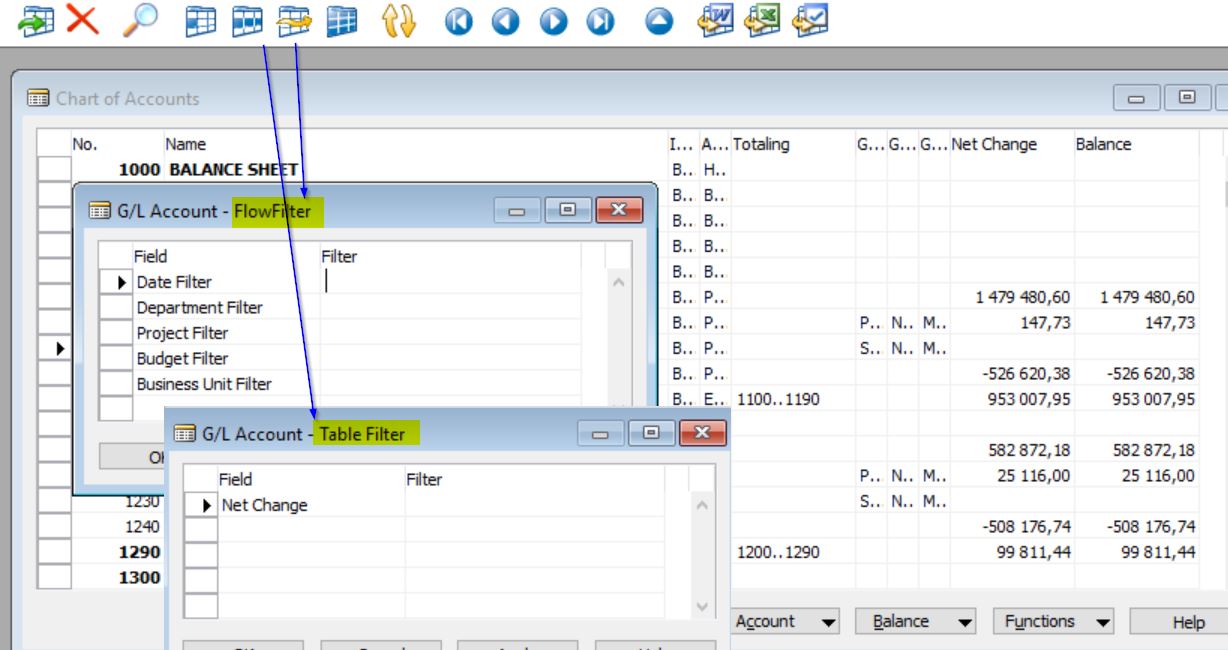1228x650 pixels.
Task: Select the Business Unit Filter field
Action: [x=227, y=384]
